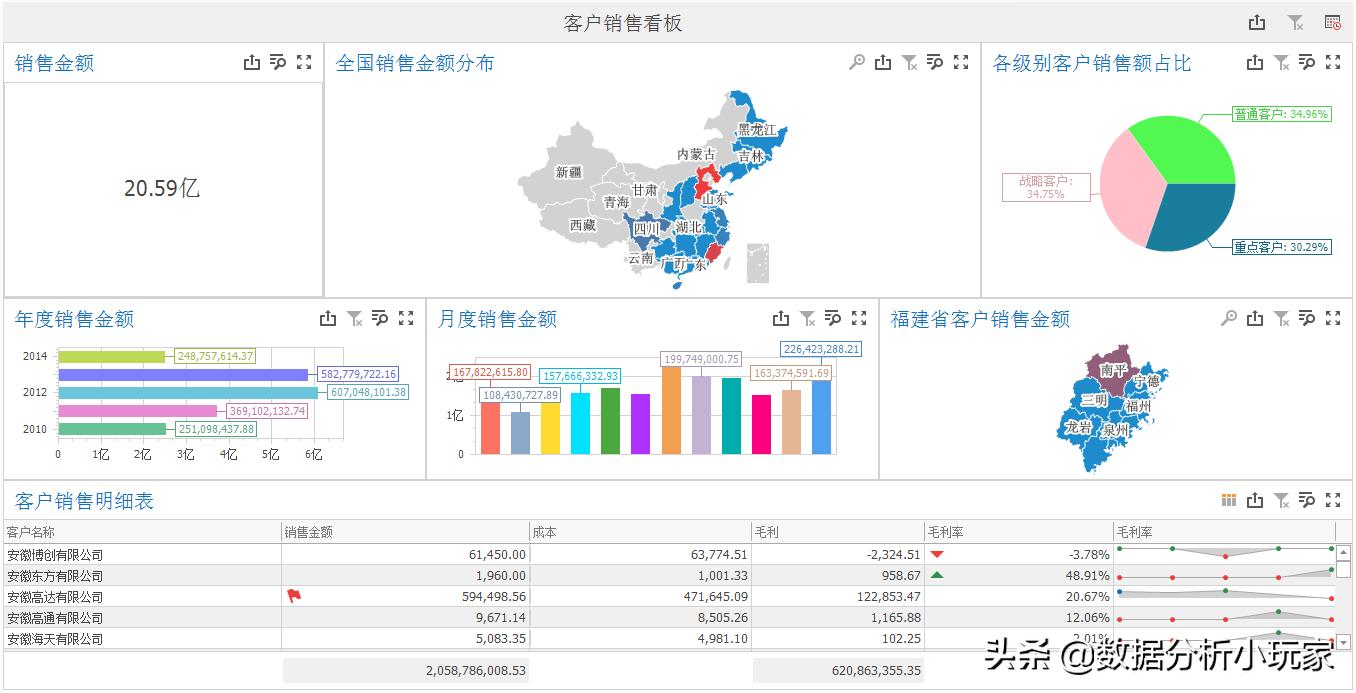Export the 全国销售金额分布 map chart
Image resolution: width=1356 pixels, height=693 pixels.
[x=883, y=62]
